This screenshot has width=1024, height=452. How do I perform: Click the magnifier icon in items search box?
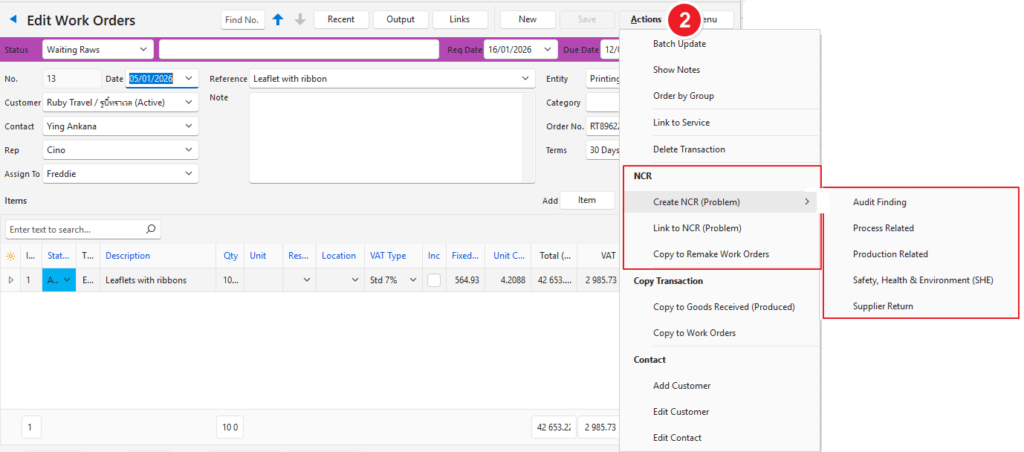click(151, 229)
